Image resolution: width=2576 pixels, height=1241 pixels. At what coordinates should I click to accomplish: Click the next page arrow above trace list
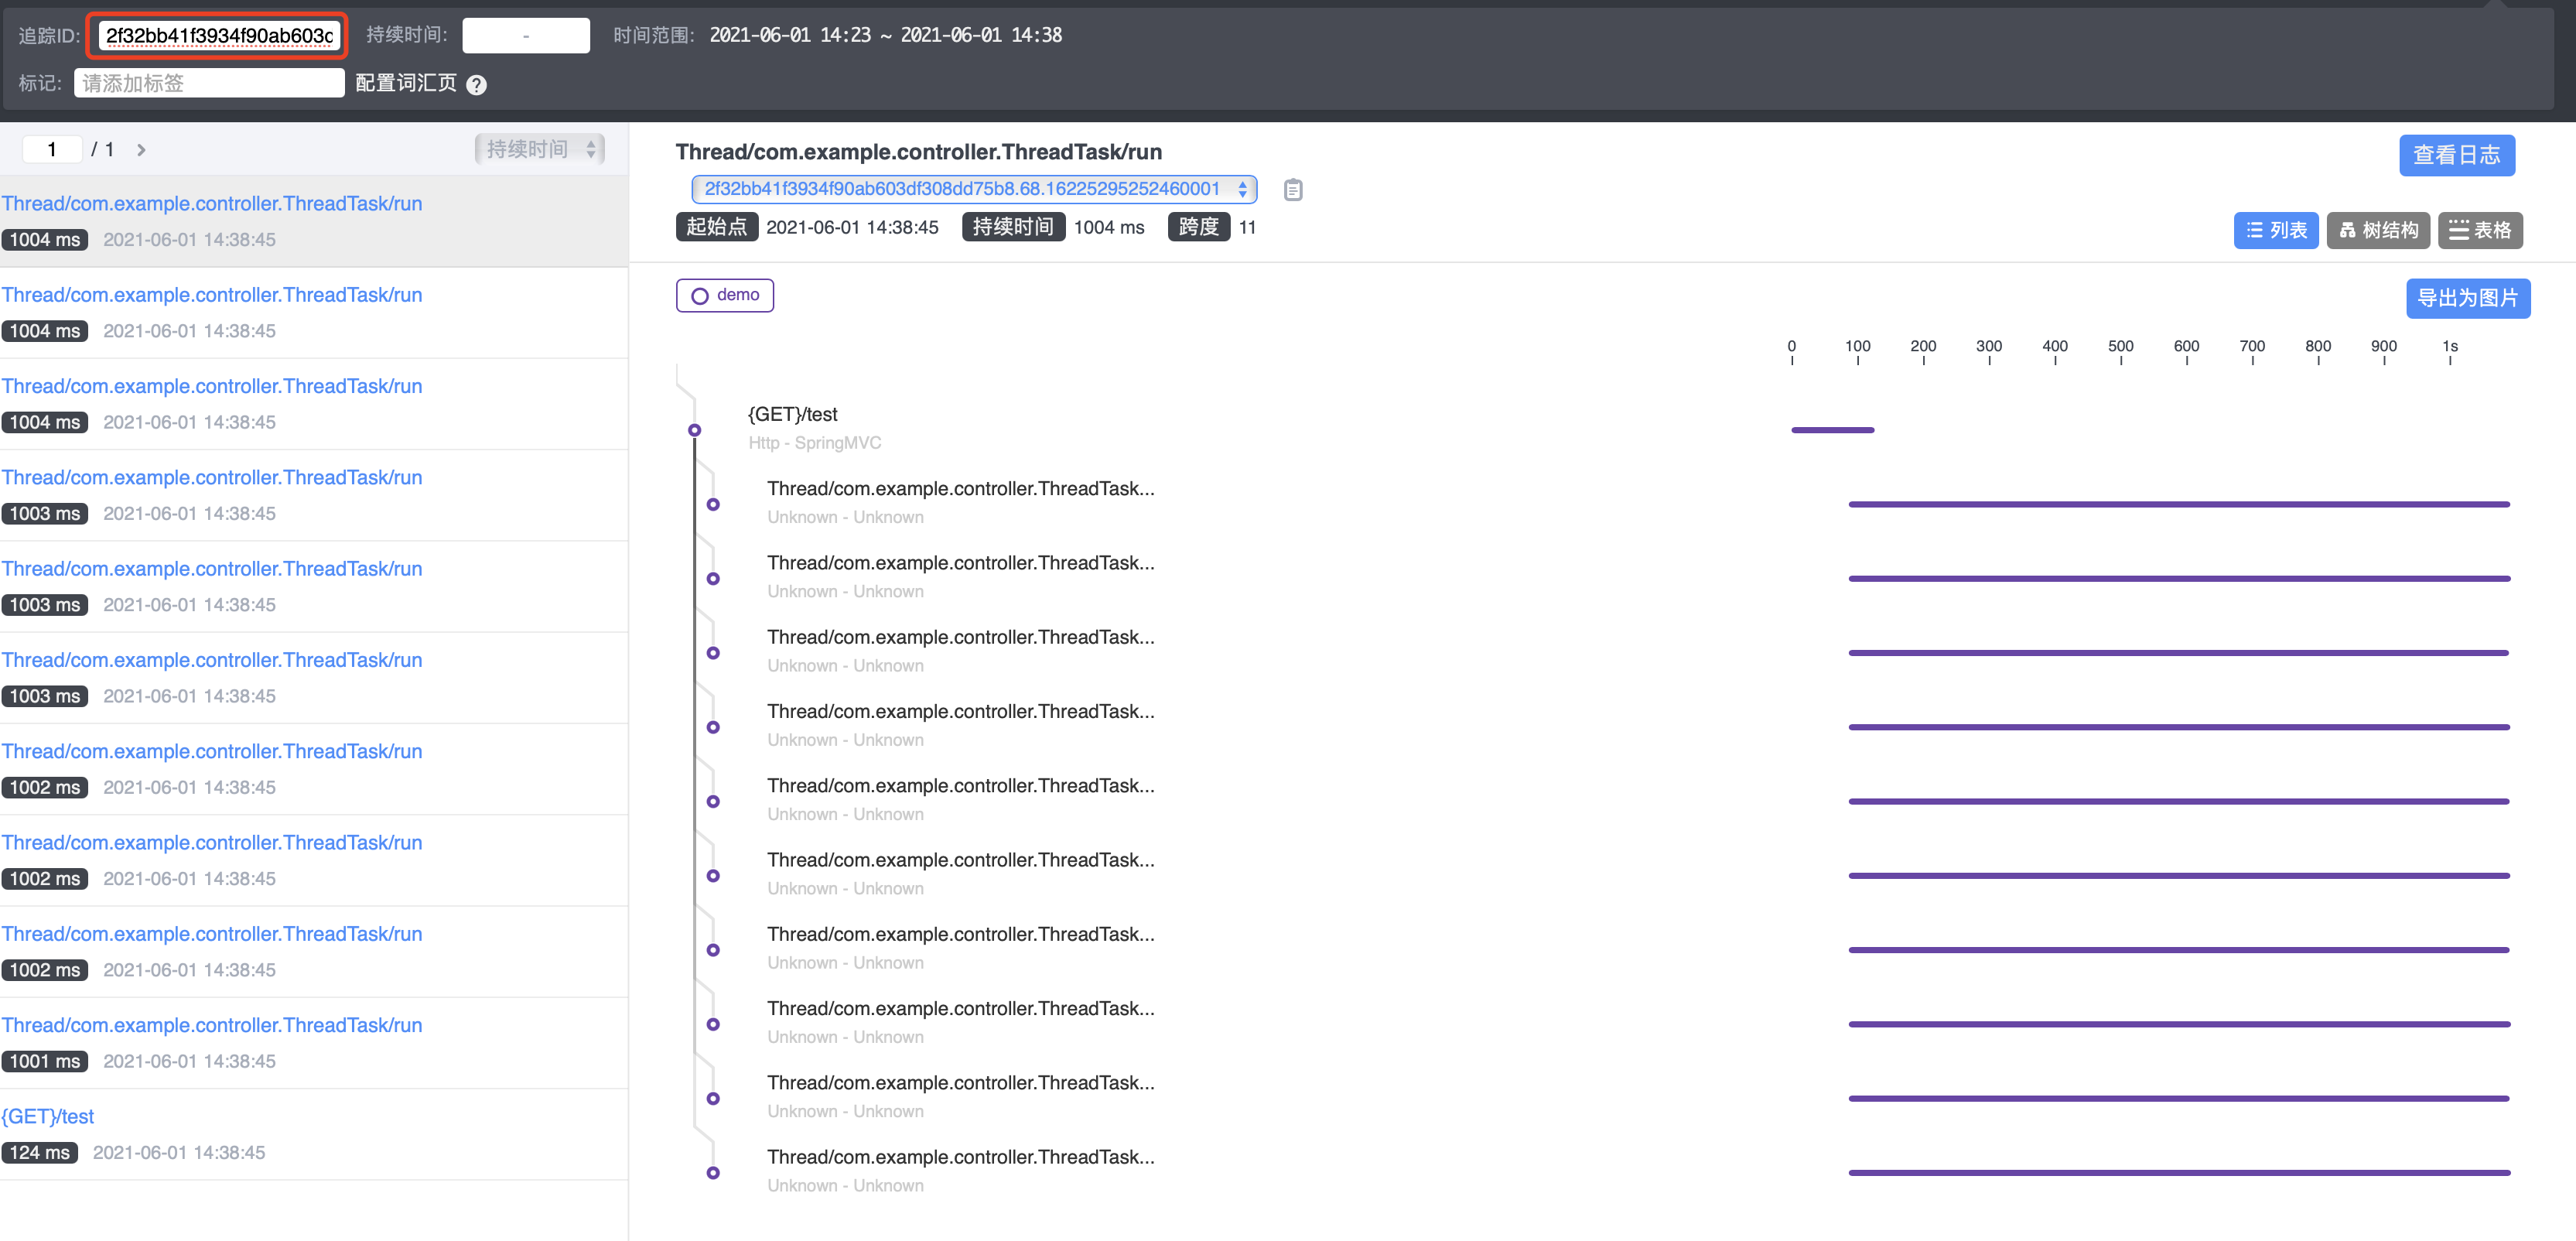pos(141,149)
